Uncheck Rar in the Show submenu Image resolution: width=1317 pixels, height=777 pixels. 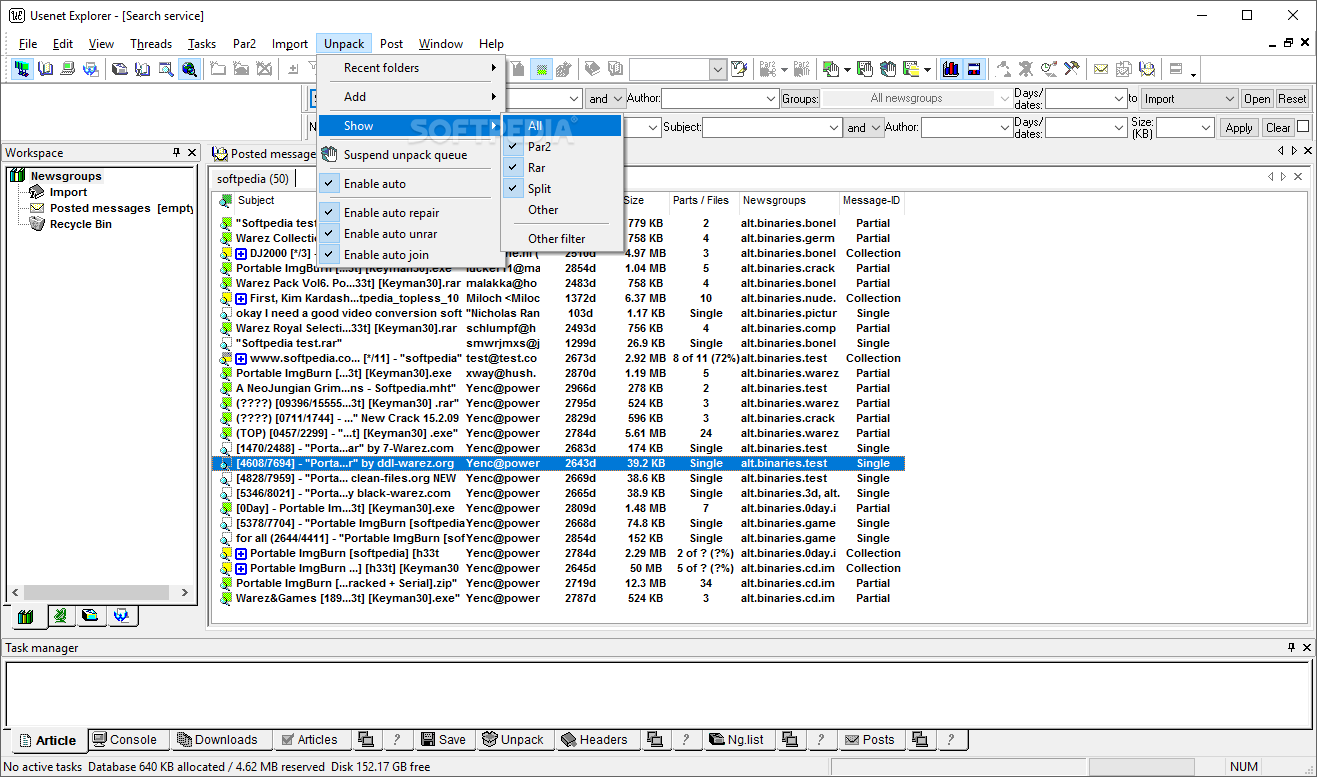point(562,168)
